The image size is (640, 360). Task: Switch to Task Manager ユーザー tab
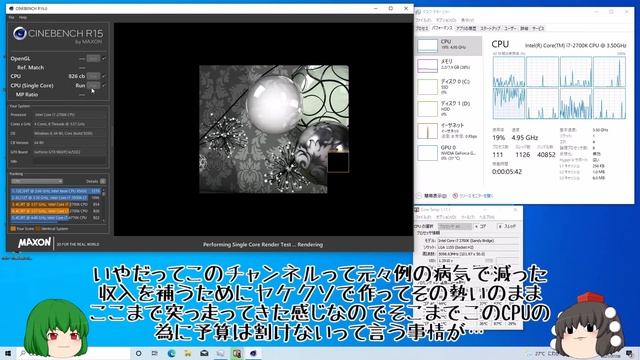click(510, 29)
